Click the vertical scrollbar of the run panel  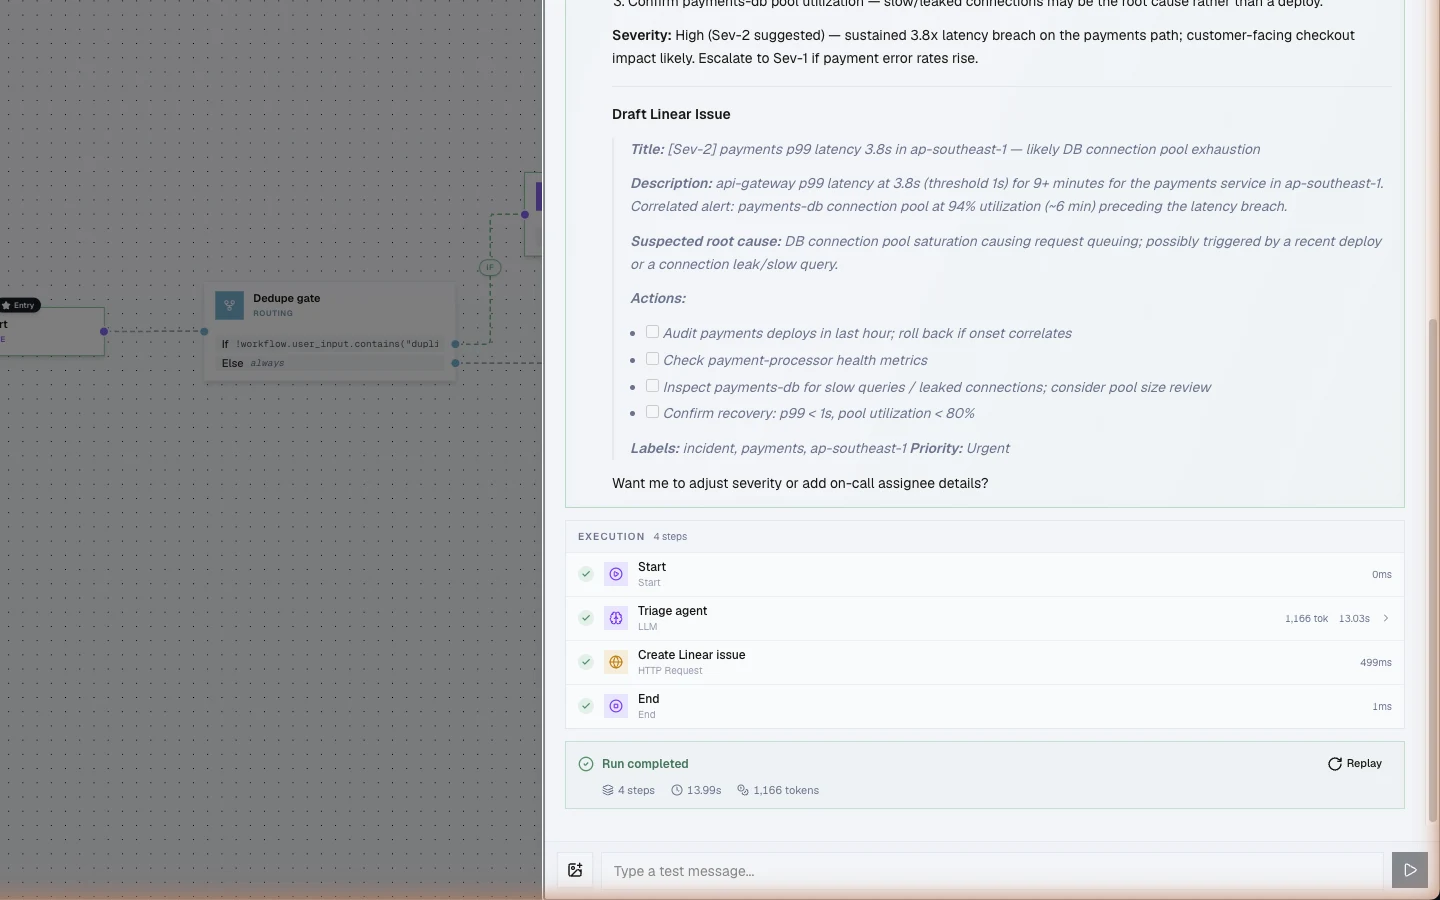coord(1433,570)
